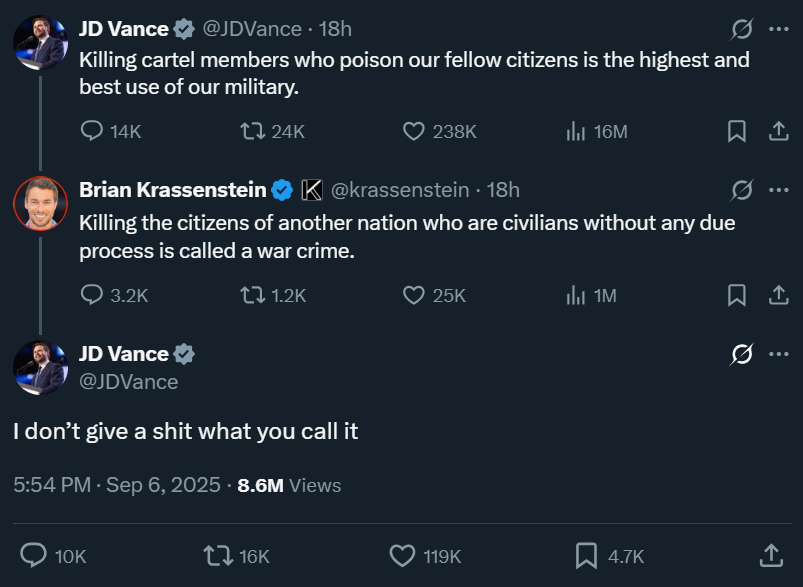Open Brian Krassenstein's profile name link
Image resolution: width=803 pixels, height=587 pixels.
(x=172, y=190)
